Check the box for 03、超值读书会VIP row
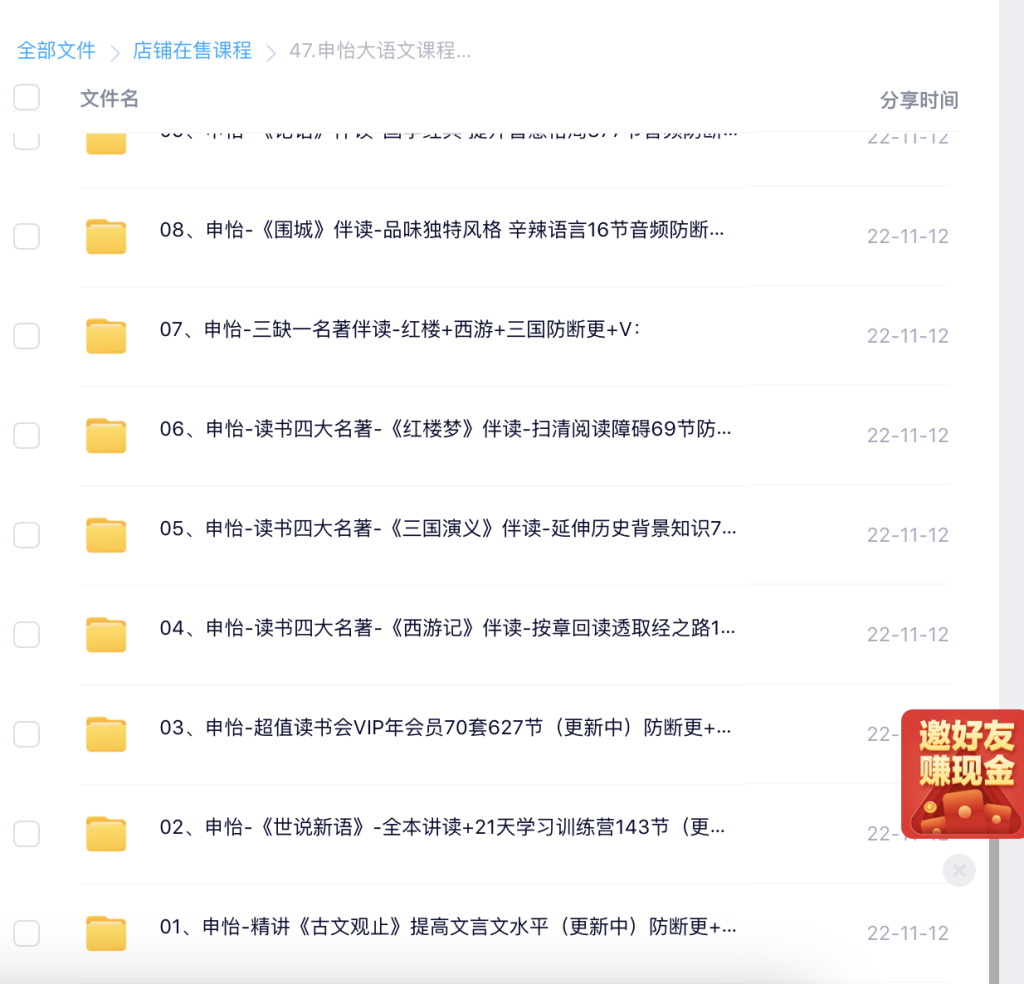The height and width of the screenshot is (984, 1024). tap(27, 734)
